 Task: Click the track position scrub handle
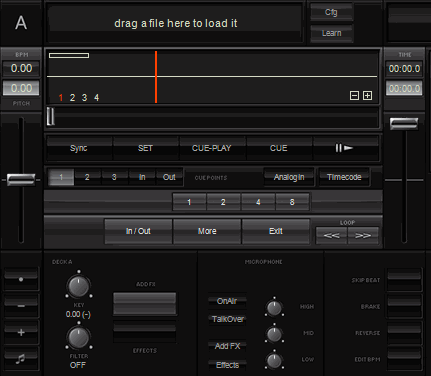click(x=51, y=116)
